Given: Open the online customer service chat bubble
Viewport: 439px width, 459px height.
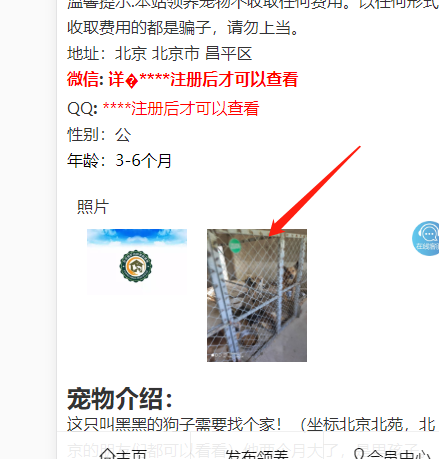Looking at the screenshot, I should [427, 238].
